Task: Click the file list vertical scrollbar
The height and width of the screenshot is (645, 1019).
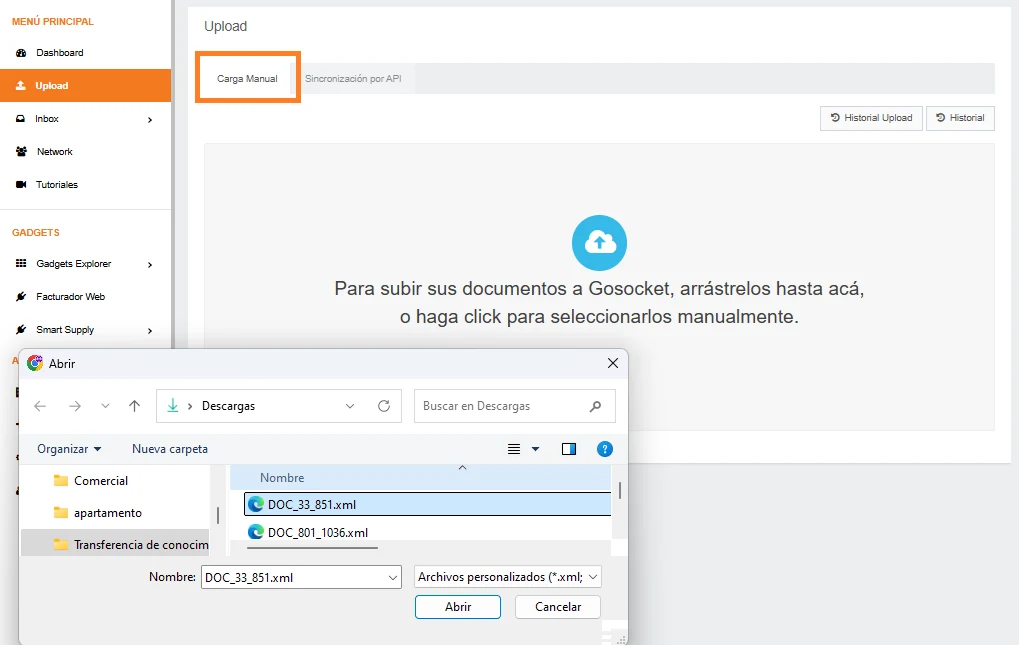Action: point(620,490)
